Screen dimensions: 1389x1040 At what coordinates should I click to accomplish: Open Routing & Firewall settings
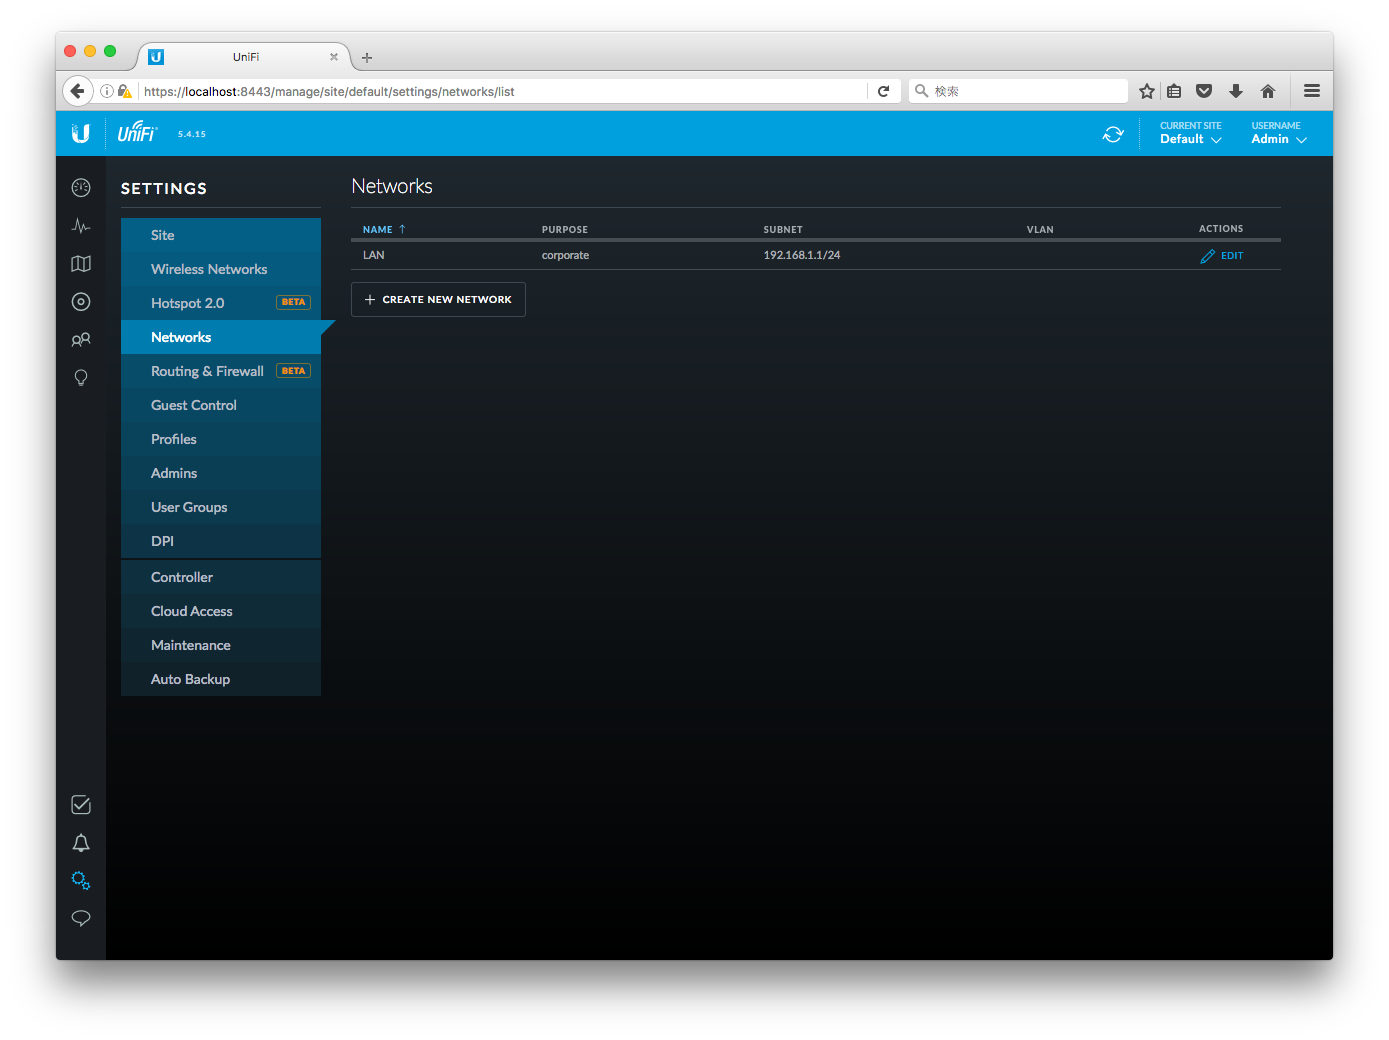click(x=207, y=372)
